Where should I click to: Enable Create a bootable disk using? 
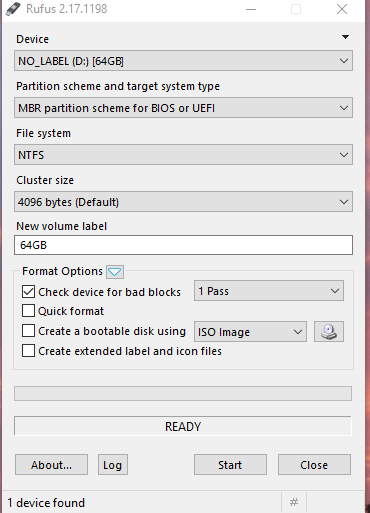click(28, 331)
